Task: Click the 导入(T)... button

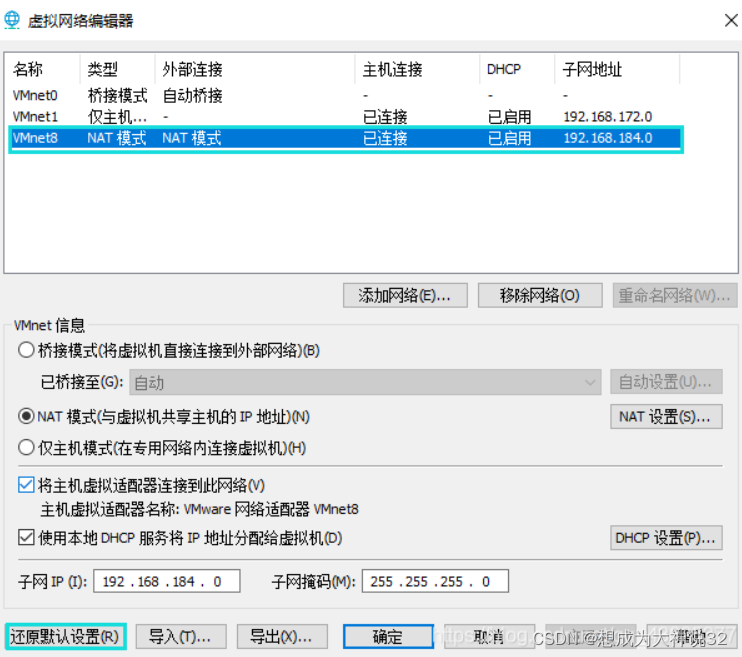Action: (181, 637)
